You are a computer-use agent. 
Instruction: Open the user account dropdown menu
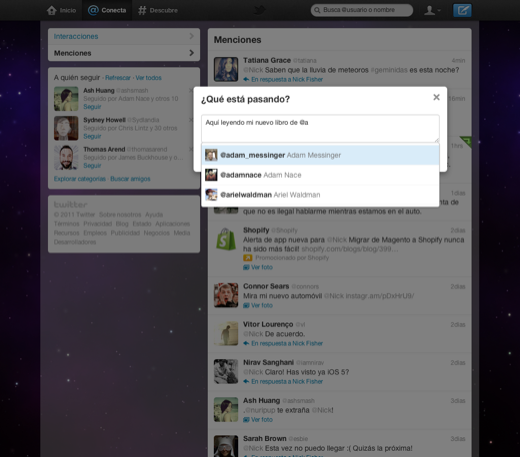click(x=432, y=10)
